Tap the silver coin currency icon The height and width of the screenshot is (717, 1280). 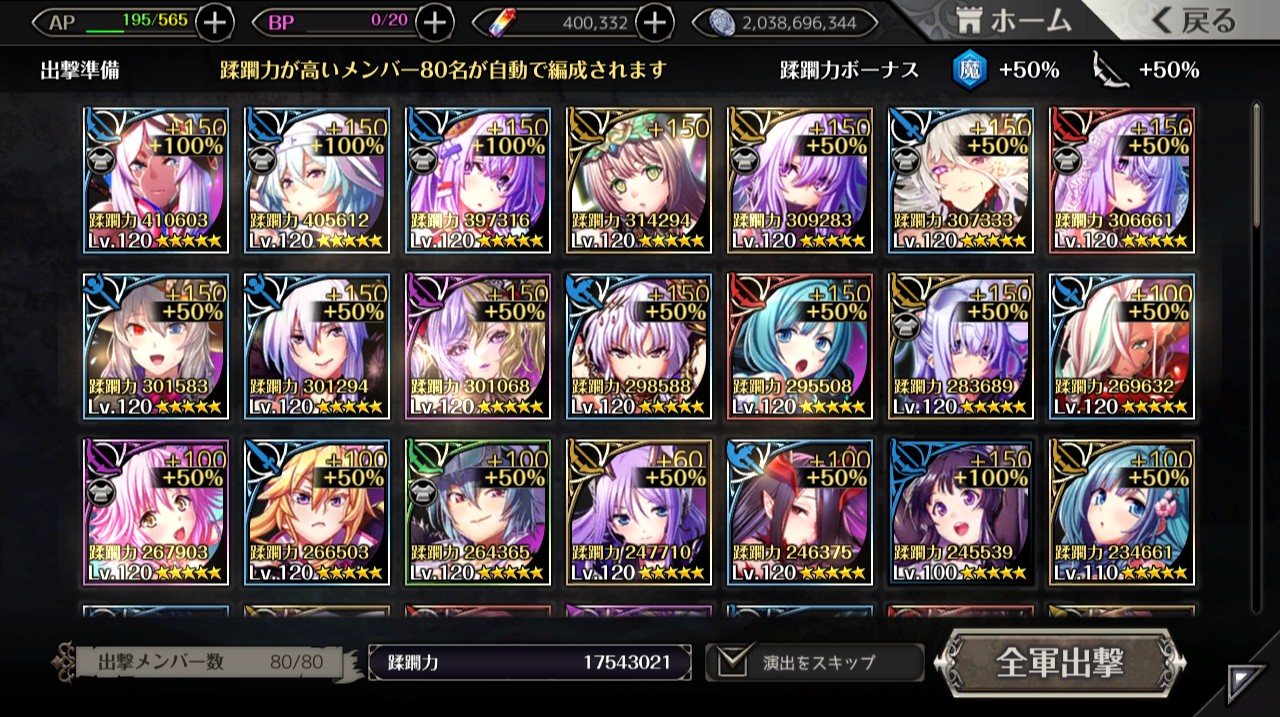click(x=723, y=21)
